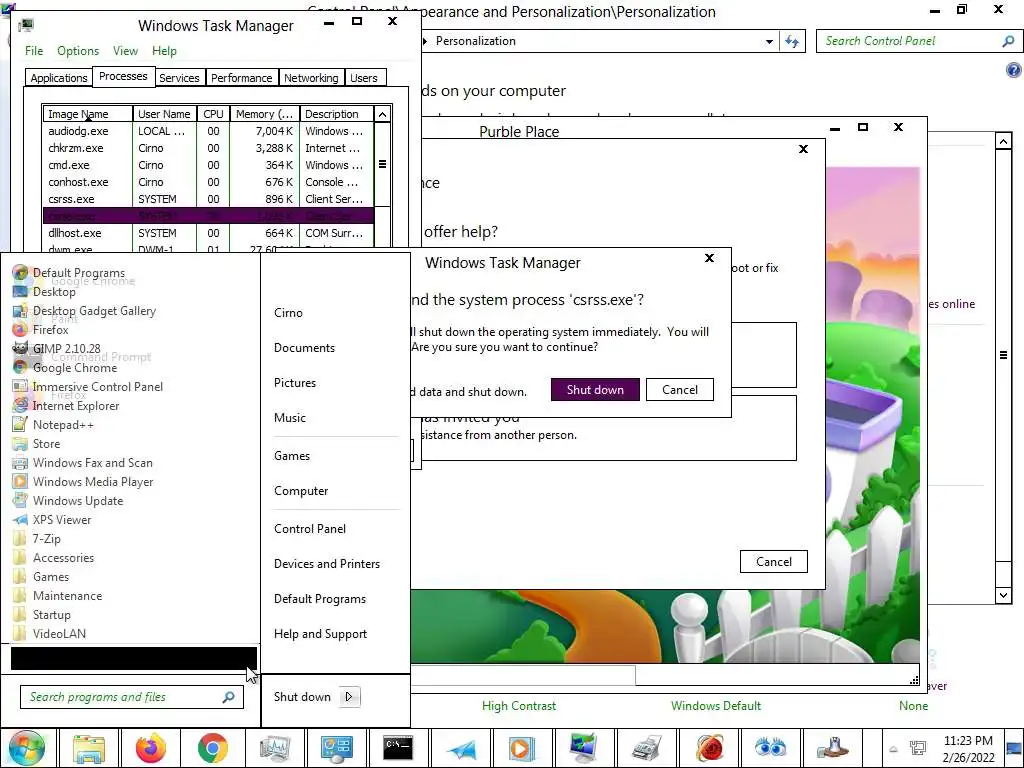Switch to Task Manager Services tab
Viewport: 1024px width, 768px height.
click(x=179, y=78)
